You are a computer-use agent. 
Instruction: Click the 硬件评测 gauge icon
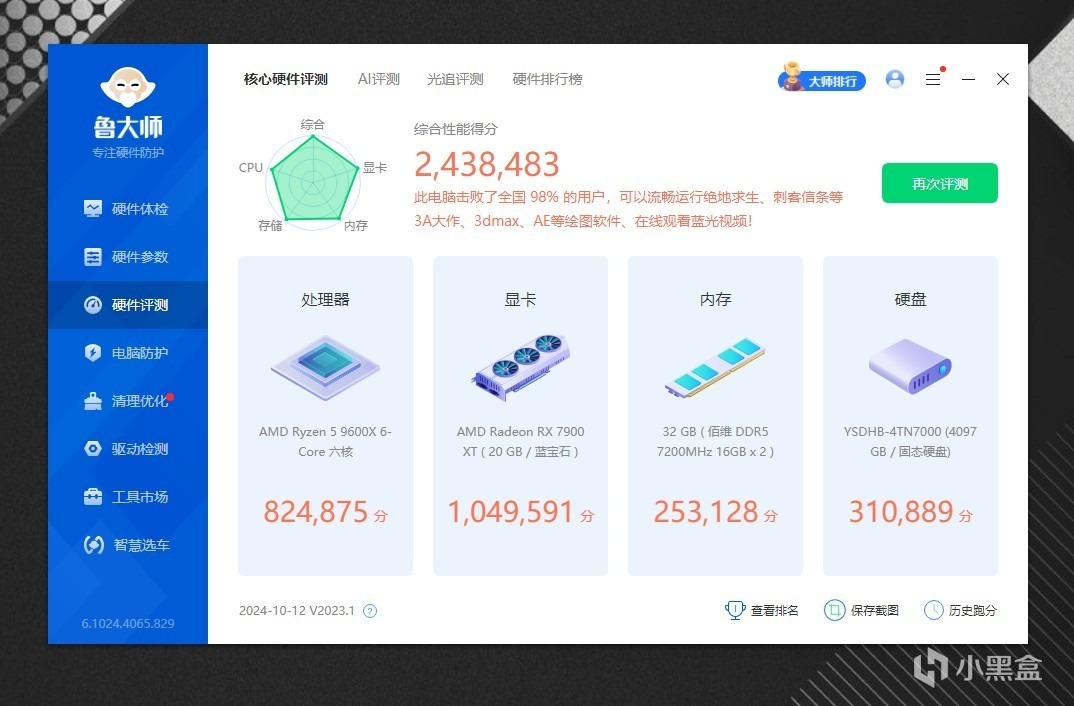(x=92, y=305)
